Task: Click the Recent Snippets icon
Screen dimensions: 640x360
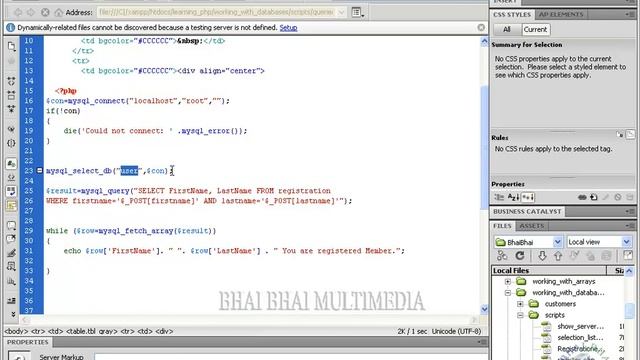Action: (11, 267)
